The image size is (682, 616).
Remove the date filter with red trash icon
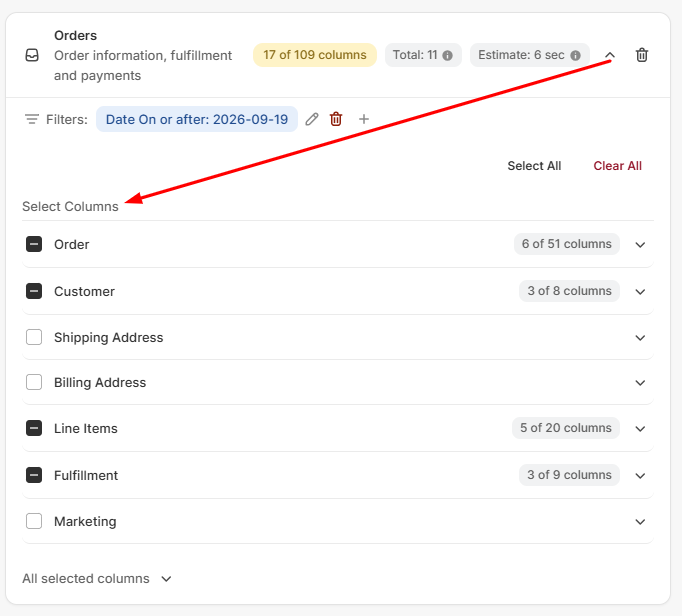(336, 119)
